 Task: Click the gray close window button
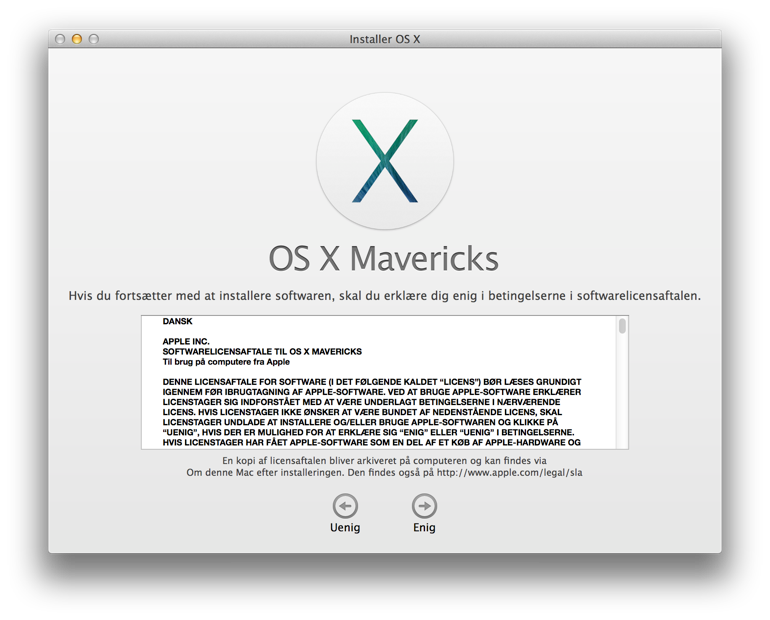pyautogui.click(x=60, y=39)
